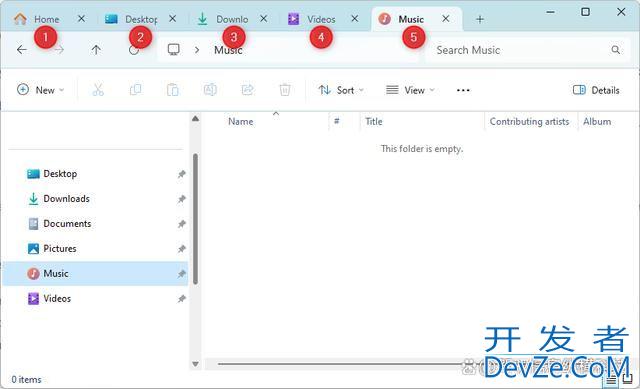Add a new tab with plus button

[480, 19]
